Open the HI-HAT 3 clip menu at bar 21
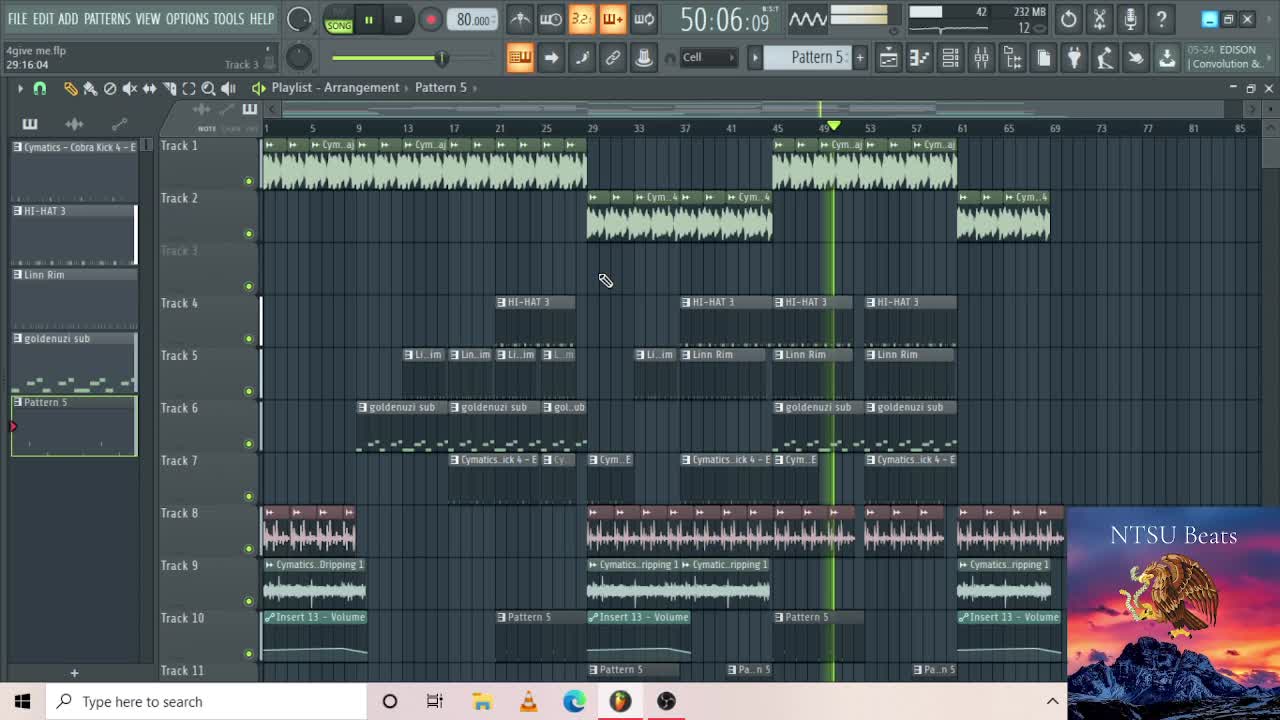 point(502,302)
